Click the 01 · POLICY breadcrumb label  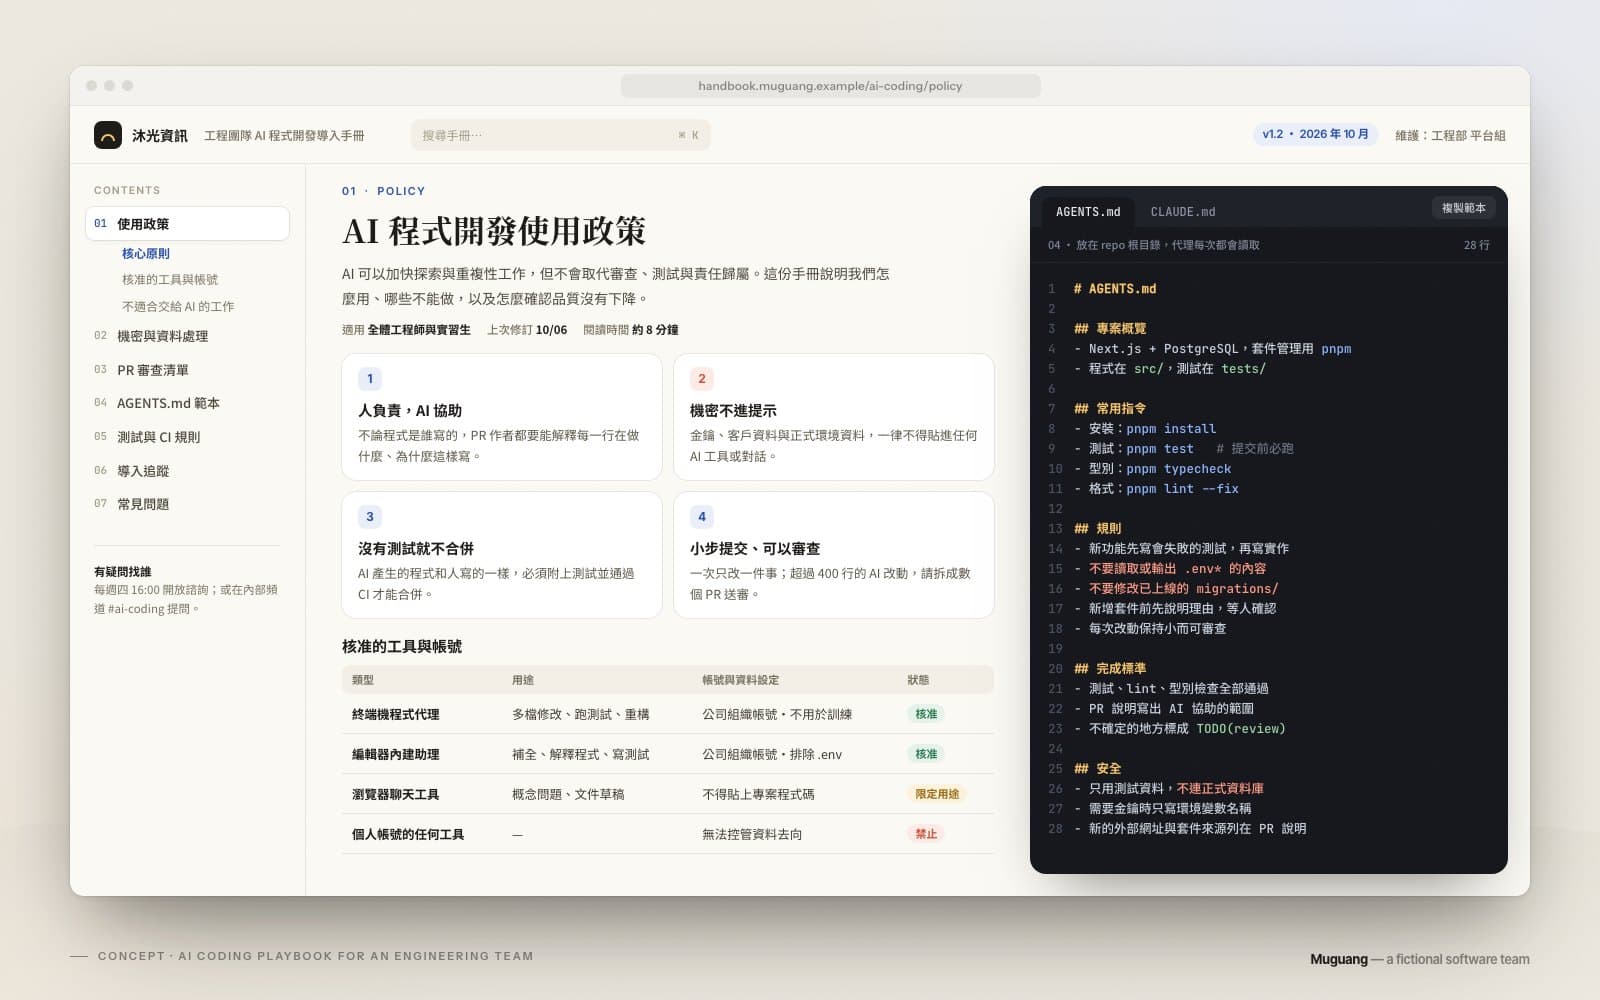[383, 191]
